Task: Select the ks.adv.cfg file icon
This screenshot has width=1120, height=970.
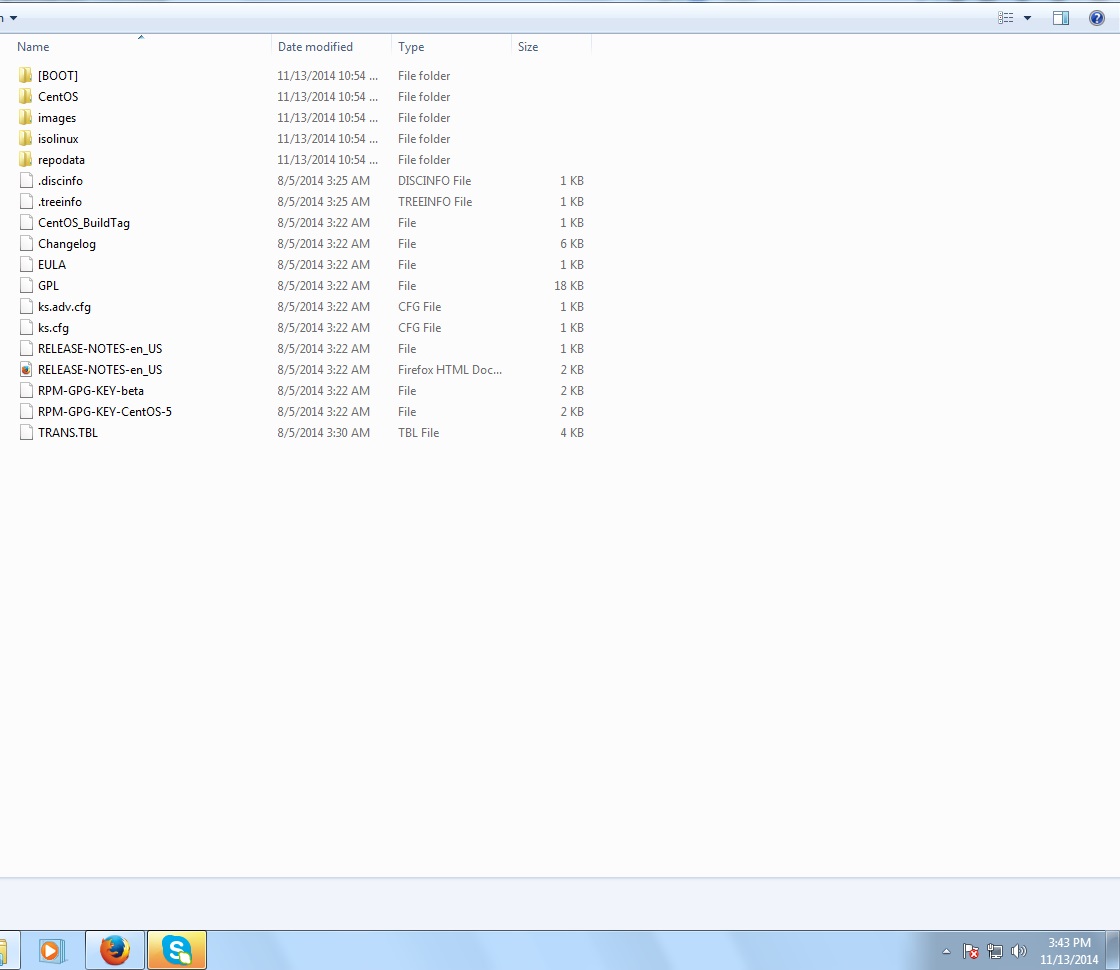Action: 26,306
